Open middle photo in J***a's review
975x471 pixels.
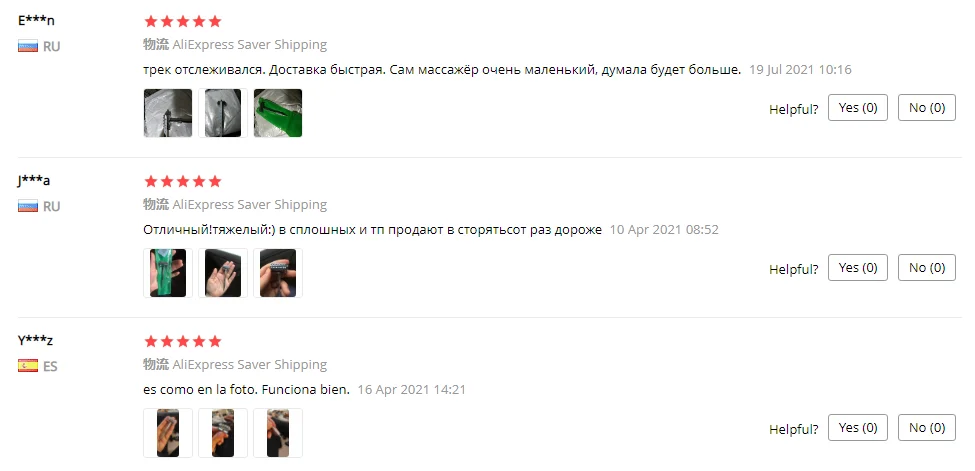(223, 273)
